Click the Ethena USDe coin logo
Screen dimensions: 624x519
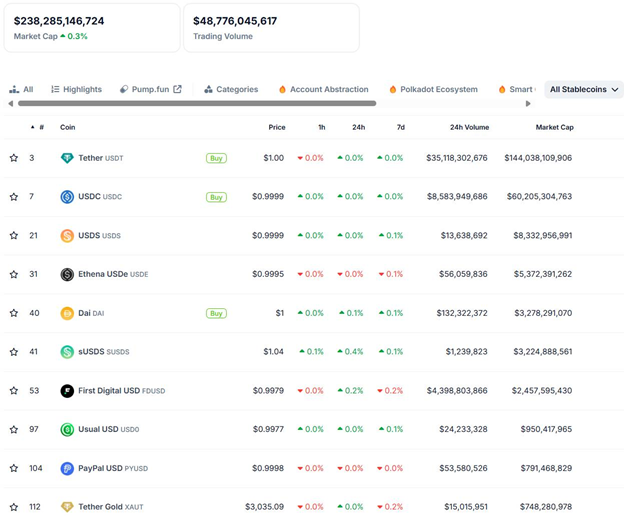(x=67, y=274)
